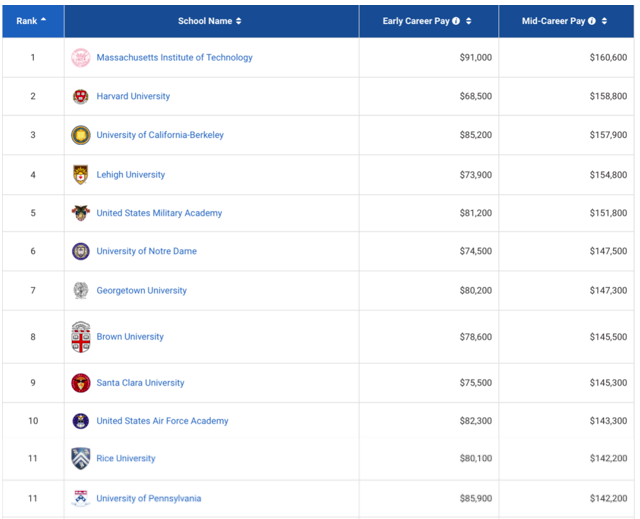Open University of California-Berkeley link

160,135
